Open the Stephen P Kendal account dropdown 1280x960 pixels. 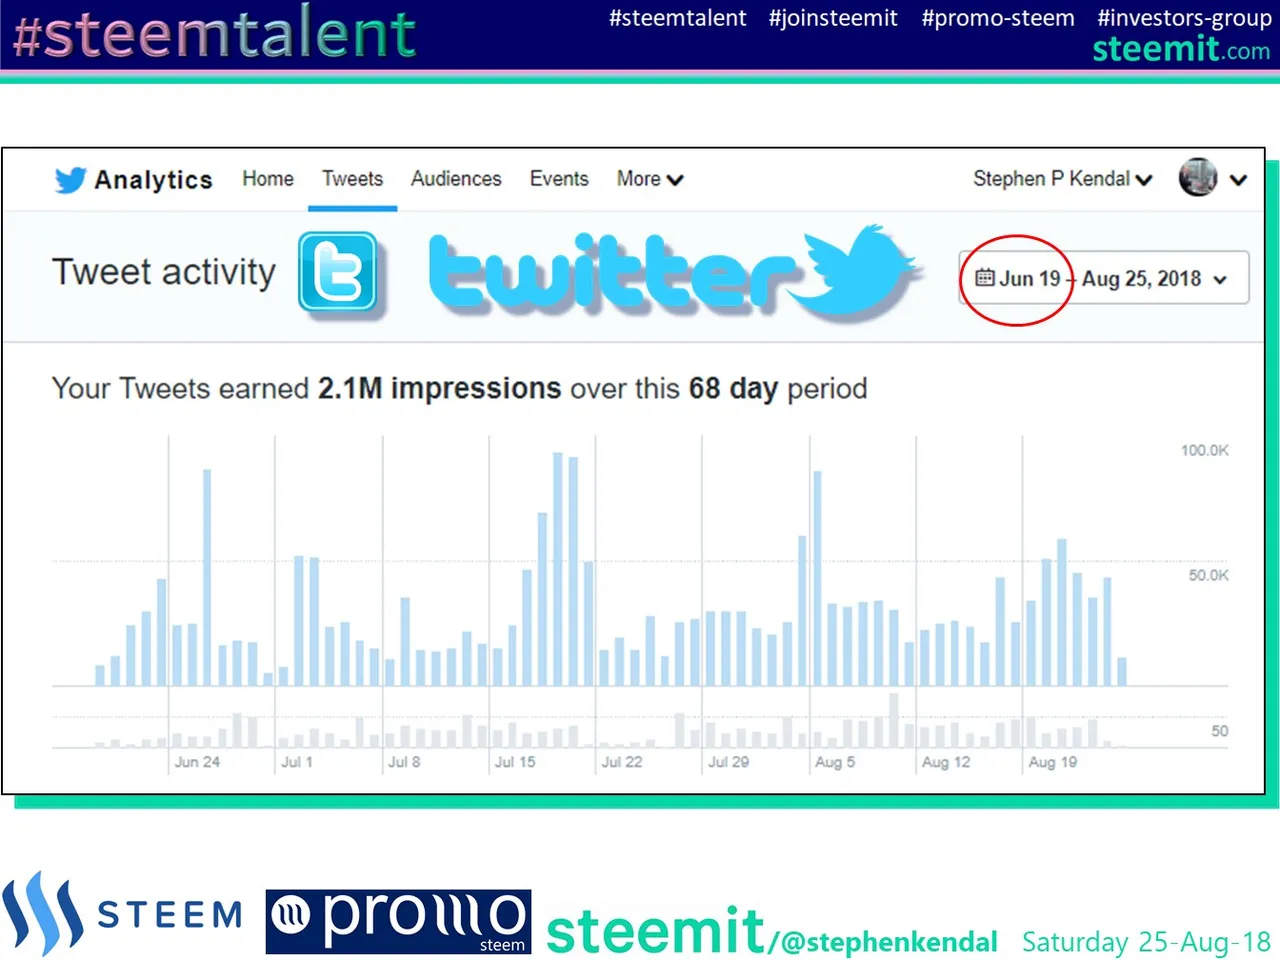click(1063, 179)
